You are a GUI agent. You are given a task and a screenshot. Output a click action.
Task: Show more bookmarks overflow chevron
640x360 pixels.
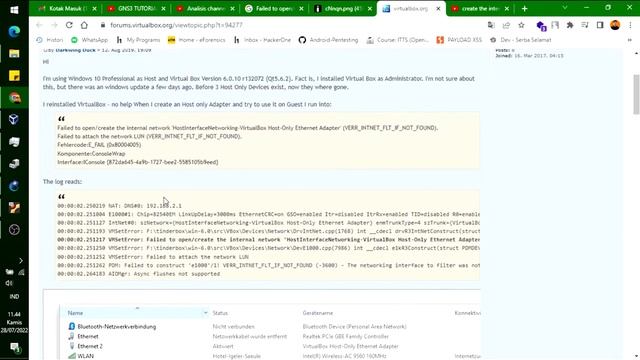[x=629, y=40]
